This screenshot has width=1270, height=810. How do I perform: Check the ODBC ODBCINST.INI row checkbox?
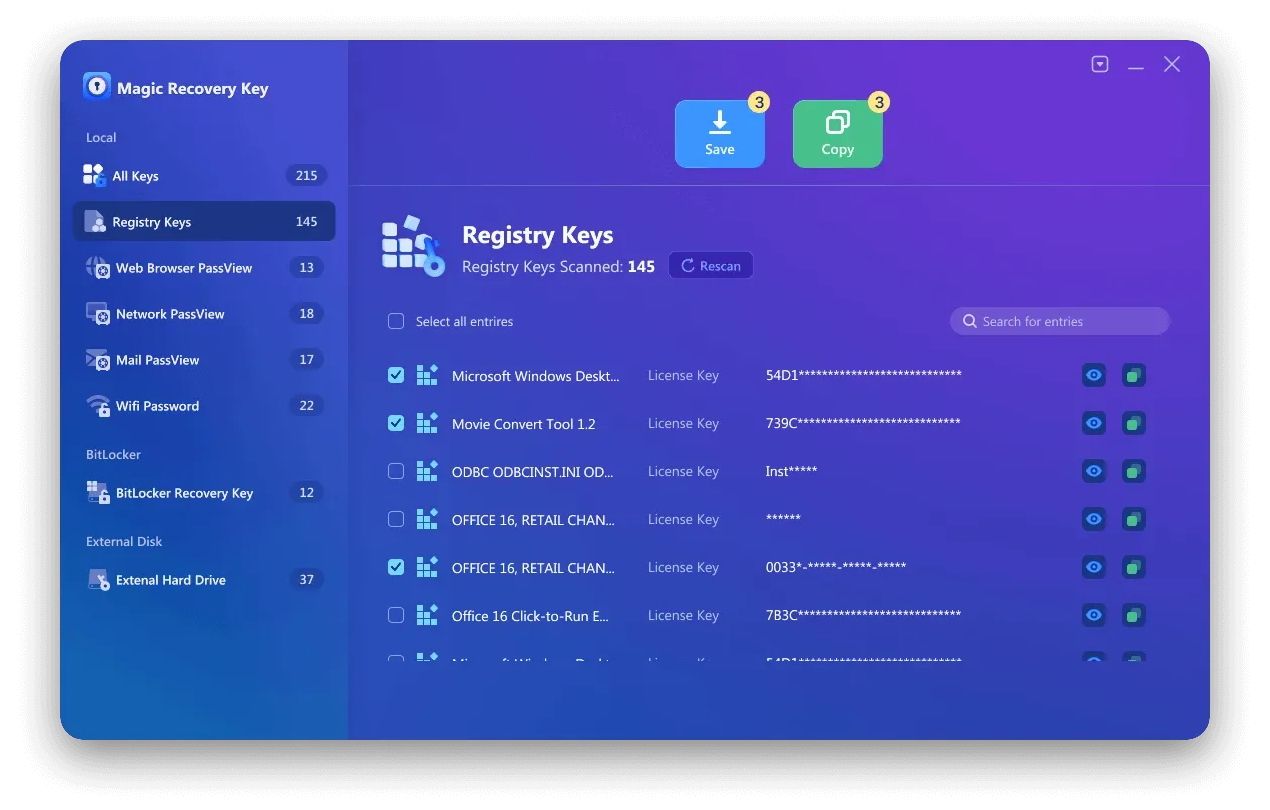[396, 471]
